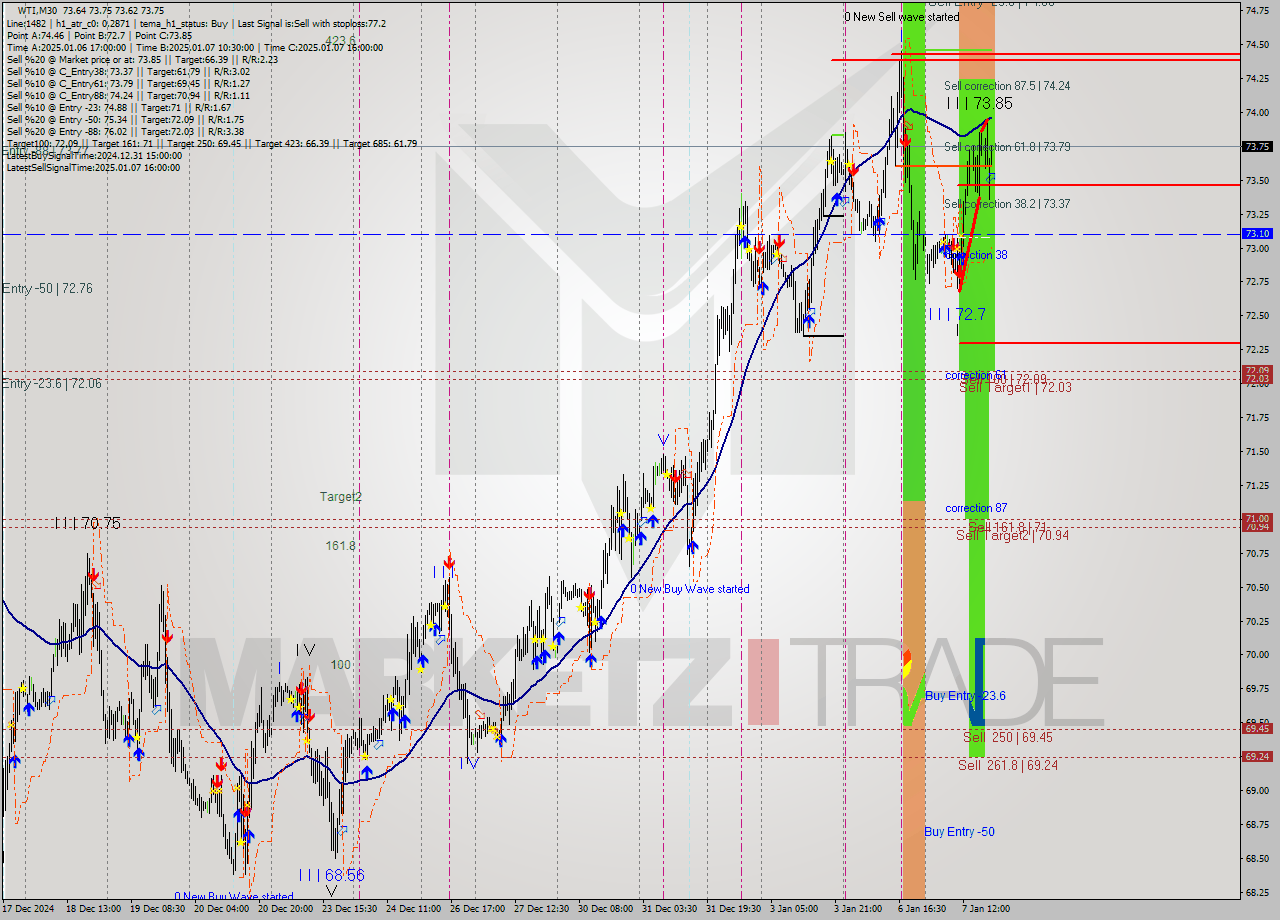Screen dimensions: 1280x920
Task: Click the blue correction 61 label
Action: pos(976,375)
